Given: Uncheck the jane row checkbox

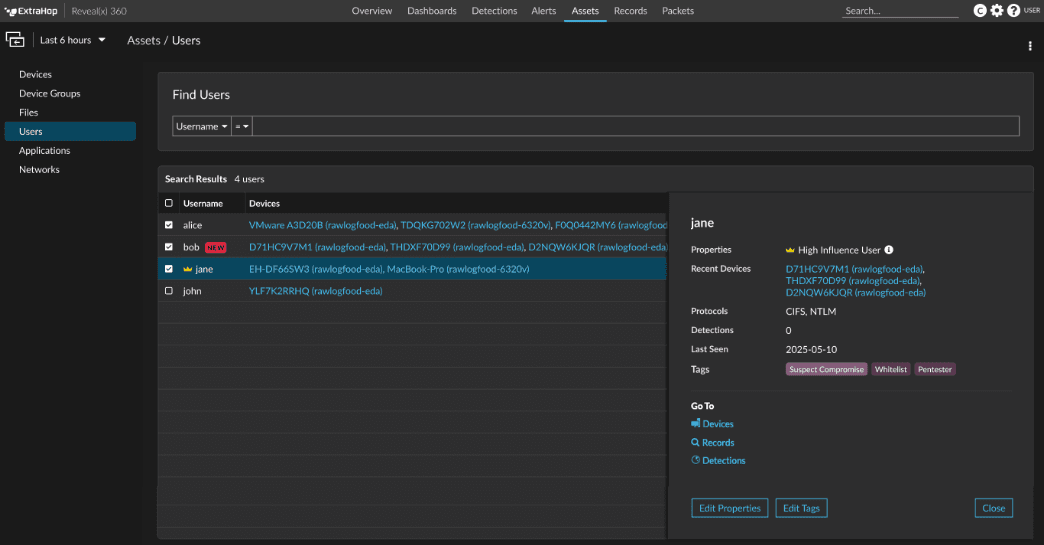Looking at the screenshot, I should coord(168,269).
